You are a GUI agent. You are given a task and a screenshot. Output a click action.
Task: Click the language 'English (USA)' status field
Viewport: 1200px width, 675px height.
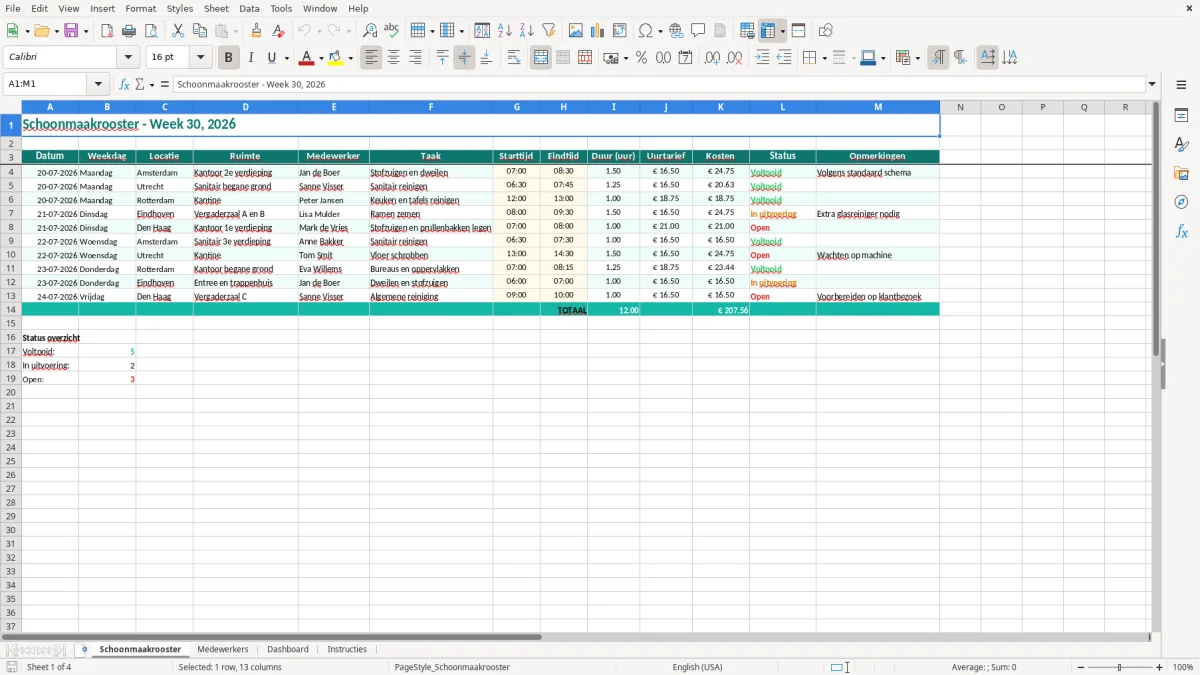pyautogui.click(x=697, y=667)
